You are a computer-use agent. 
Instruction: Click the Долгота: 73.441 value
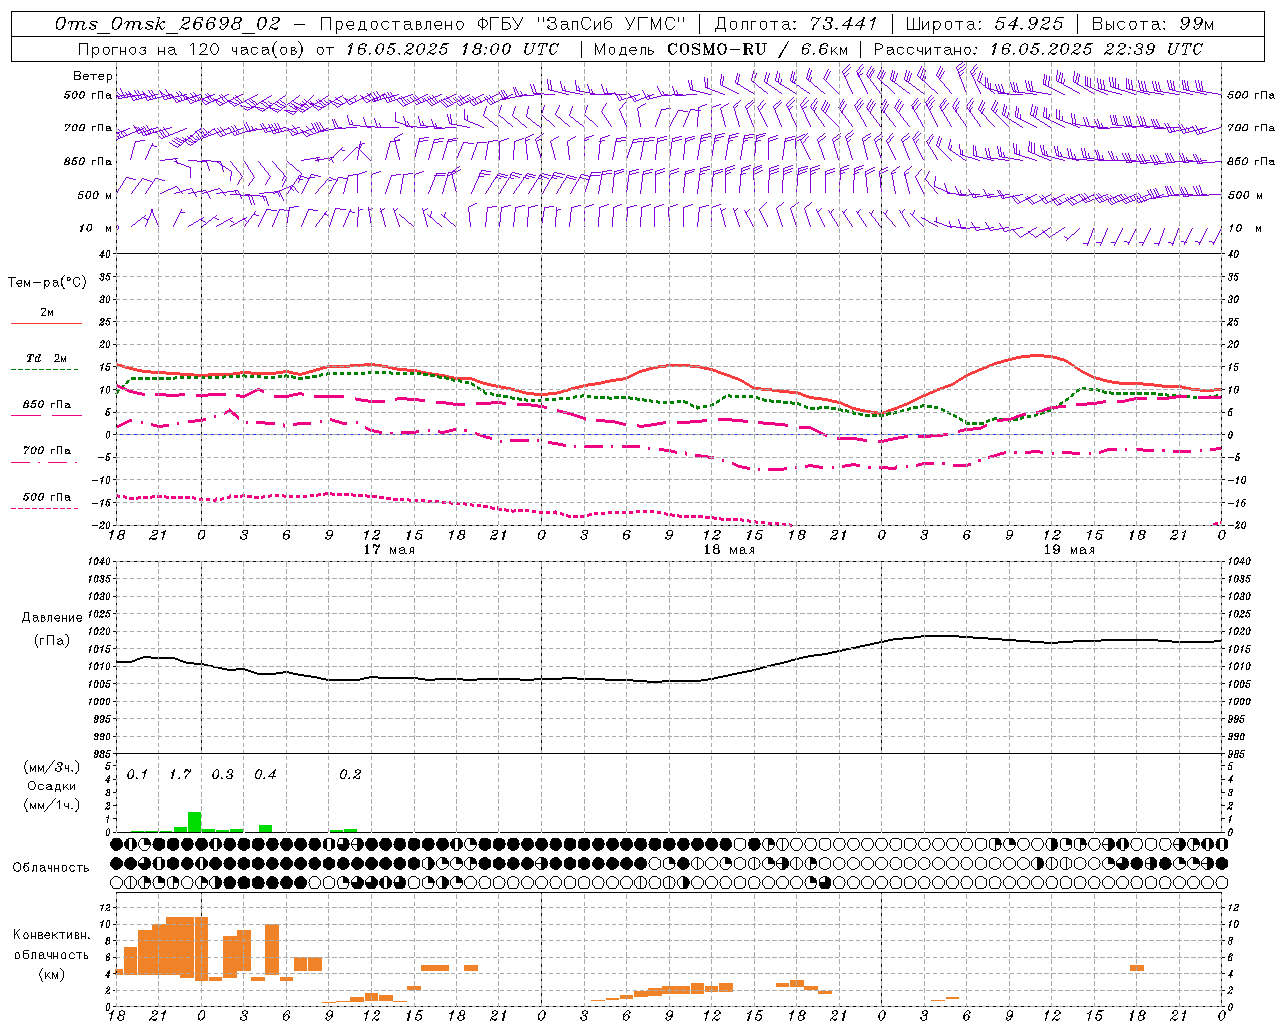(796, 24)
